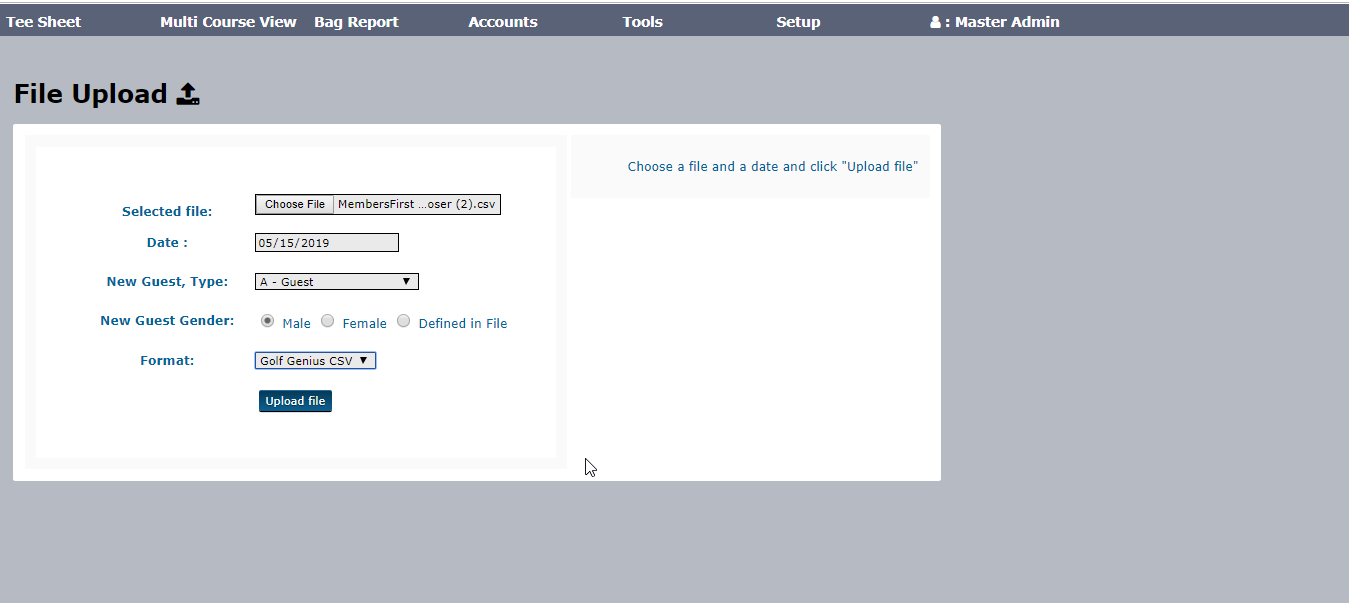Click the selected file name MembersFirst csv
This screenshot has width=1349, height=603.
pyautogui.click(x=416, y=204)
